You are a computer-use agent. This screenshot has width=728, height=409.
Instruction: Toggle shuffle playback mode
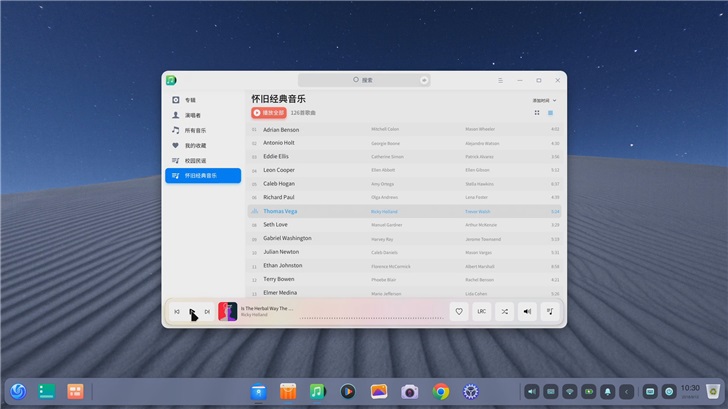click(504, 312)
